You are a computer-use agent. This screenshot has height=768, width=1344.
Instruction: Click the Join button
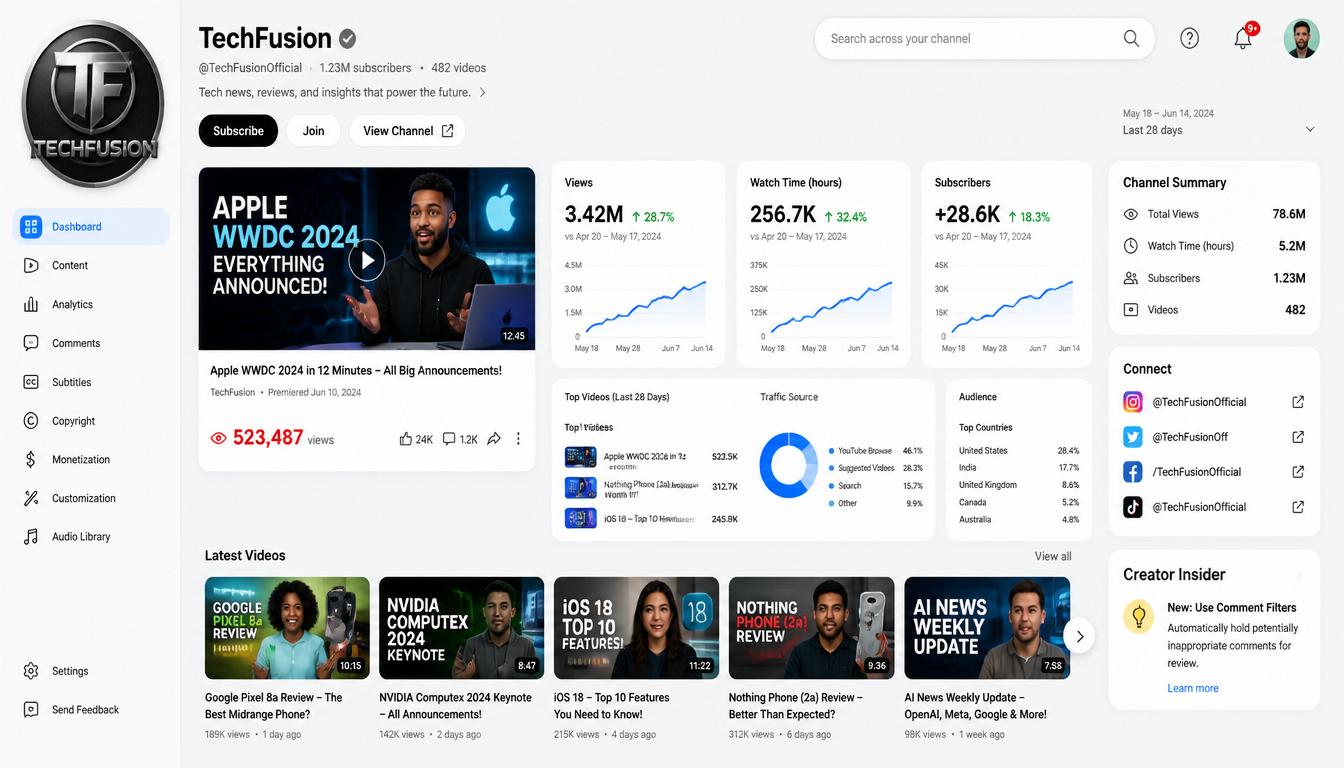point(314,131)
